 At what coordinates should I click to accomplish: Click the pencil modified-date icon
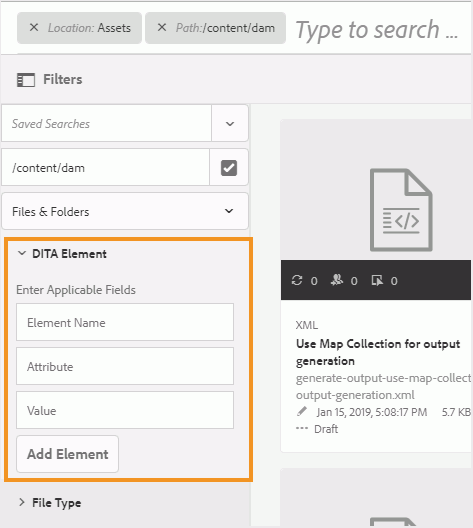[302, 411]
